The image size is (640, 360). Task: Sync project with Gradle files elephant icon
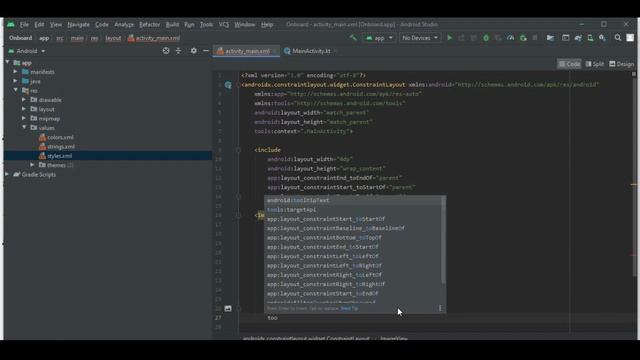pos(578,38)
